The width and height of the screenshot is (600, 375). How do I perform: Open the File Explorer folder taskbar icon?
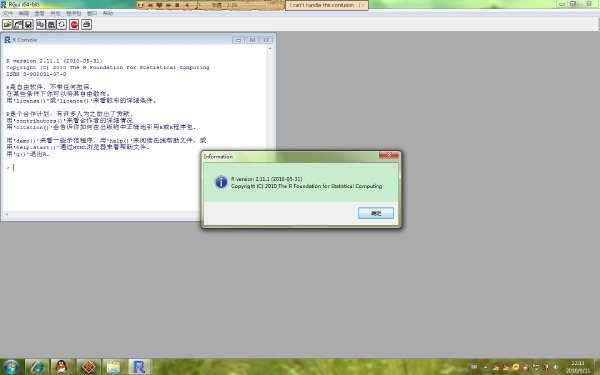(113, 367)
